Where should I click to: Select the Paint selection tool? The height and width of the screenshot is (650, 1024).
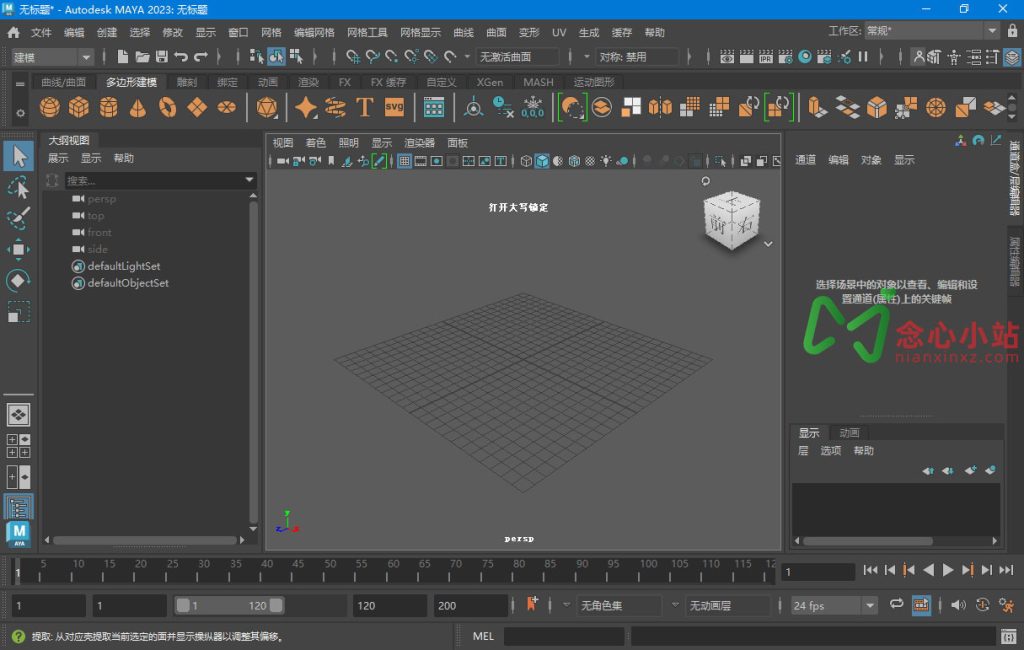click(x=19, y=218)
